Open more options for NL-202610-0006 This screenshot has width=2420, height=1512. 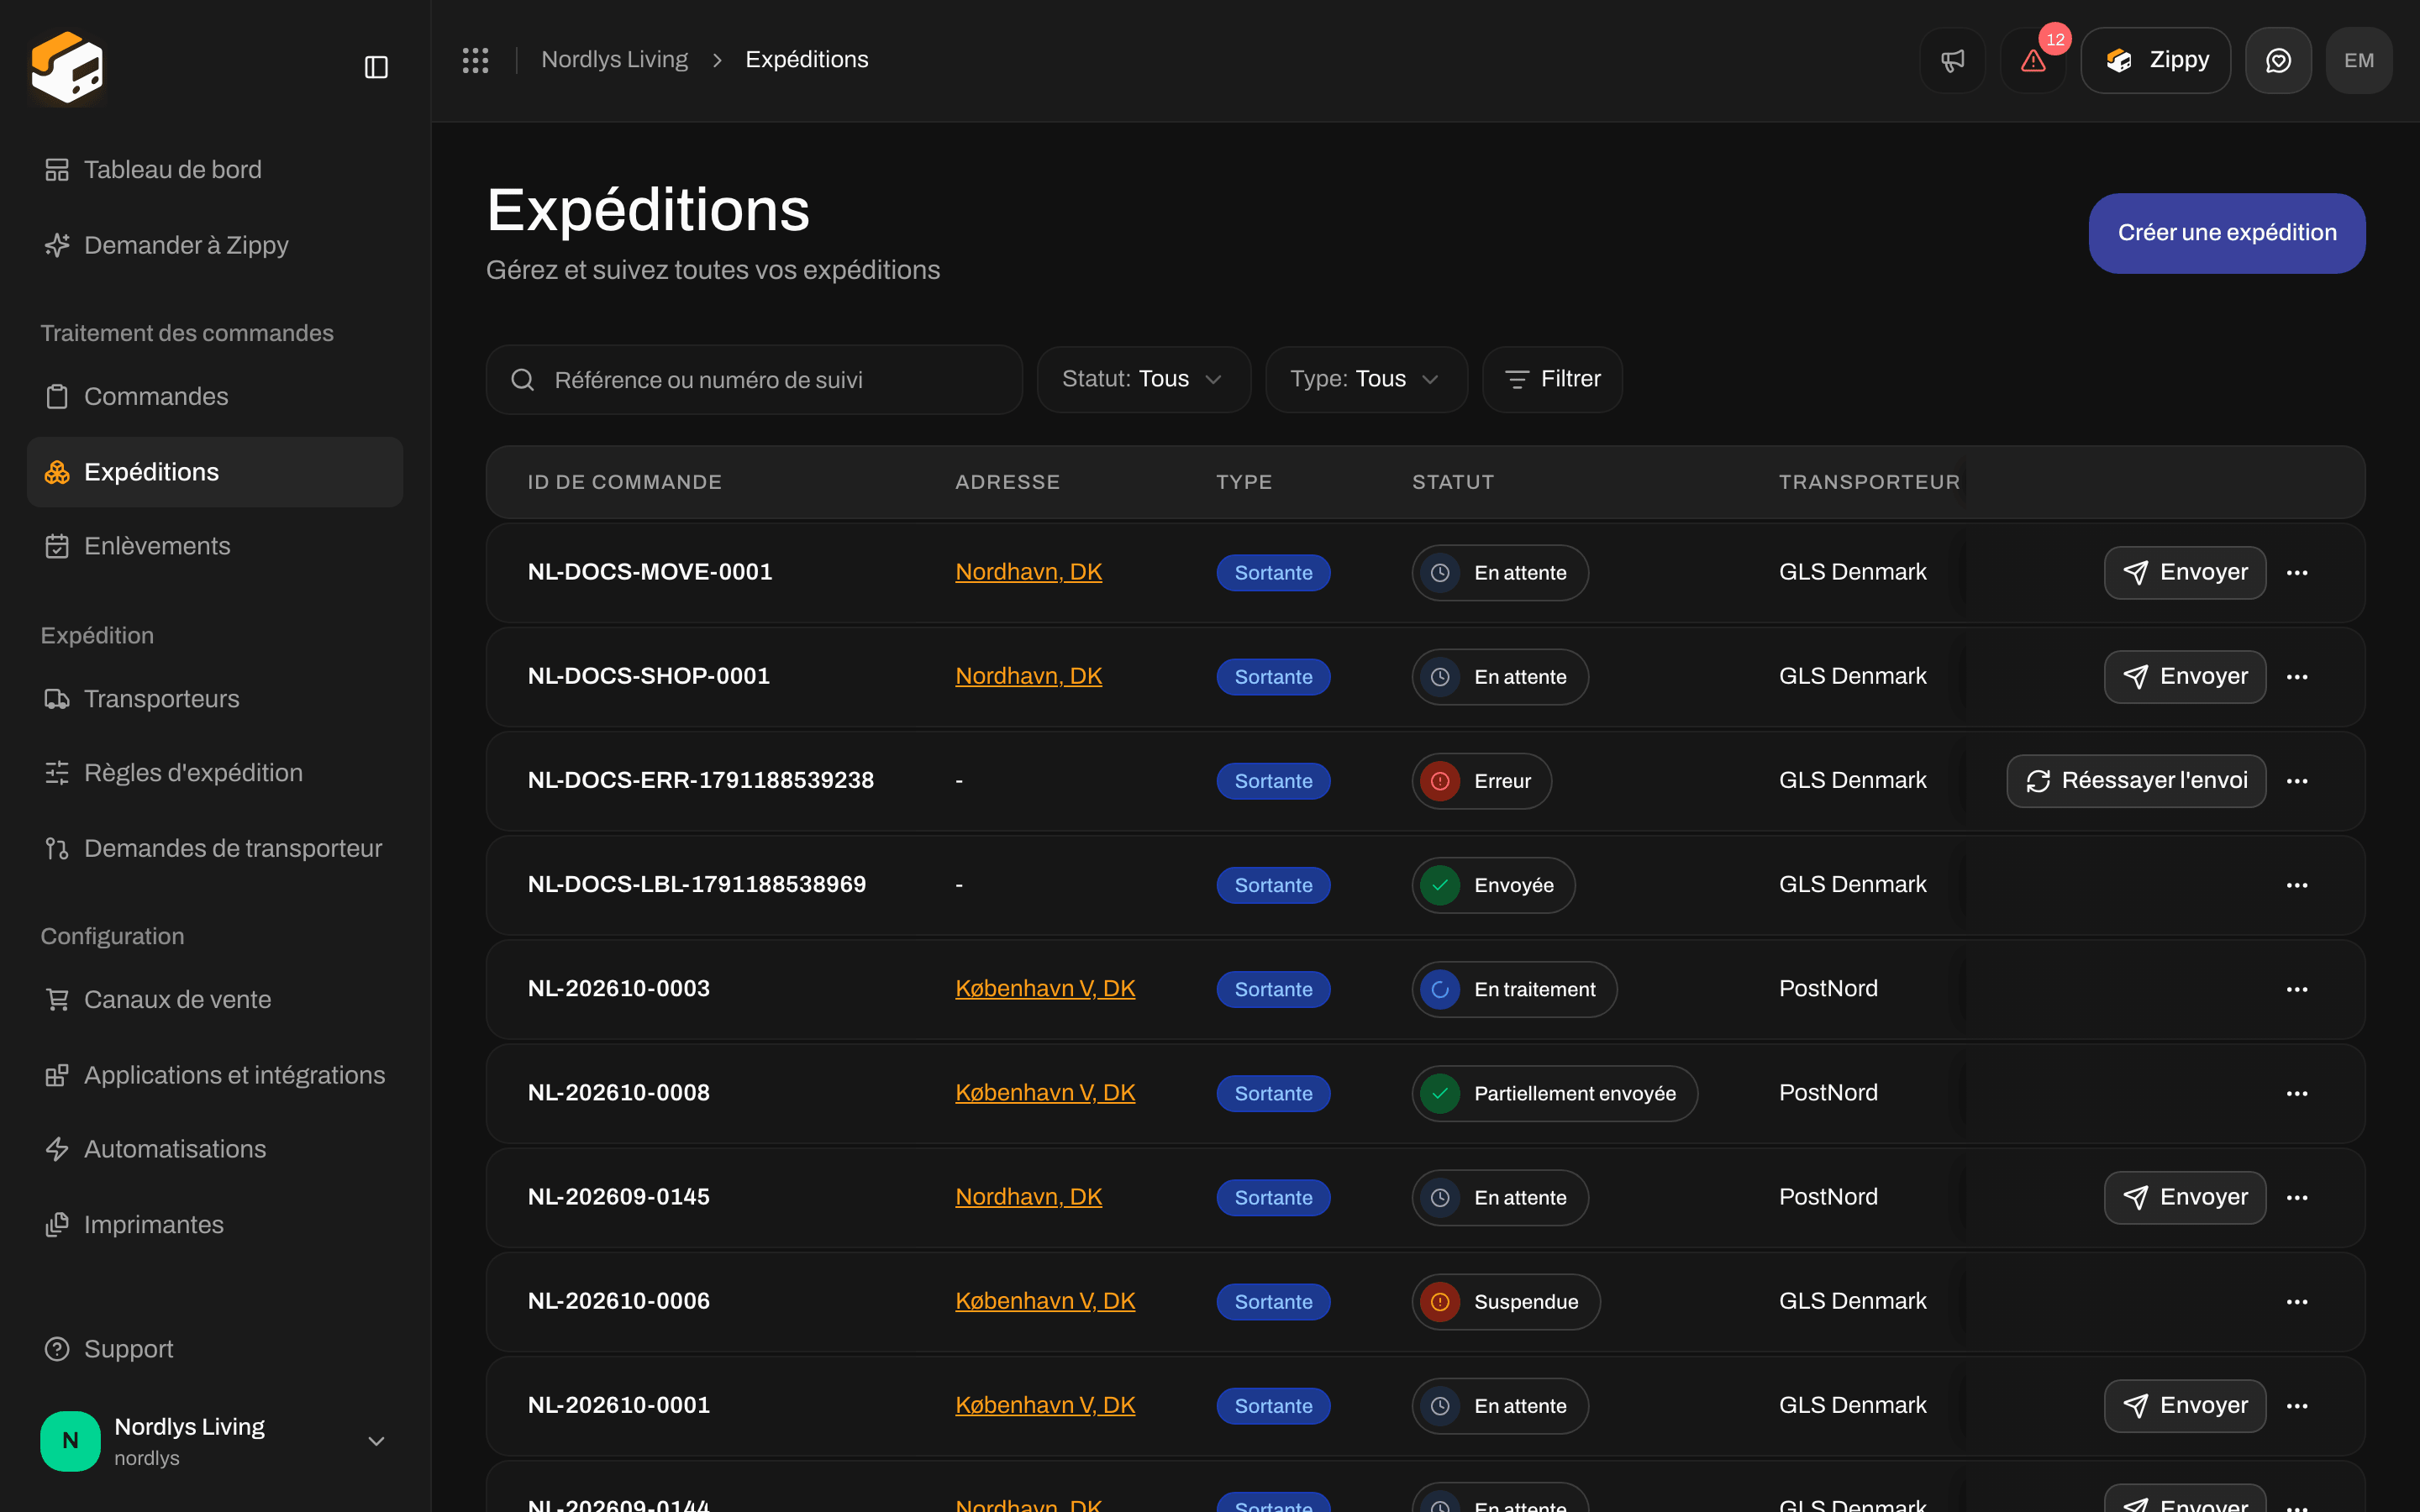[x=2297, y=1301]
